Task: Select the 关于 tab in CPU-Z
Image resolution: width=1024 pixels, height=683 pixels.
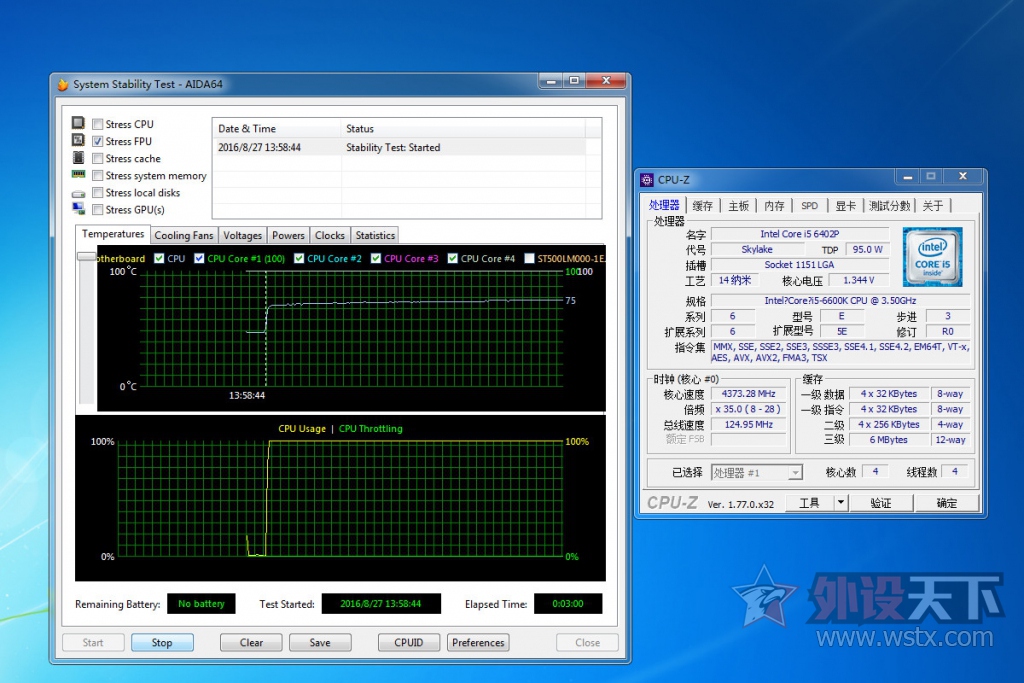Action: click(933, 206)
